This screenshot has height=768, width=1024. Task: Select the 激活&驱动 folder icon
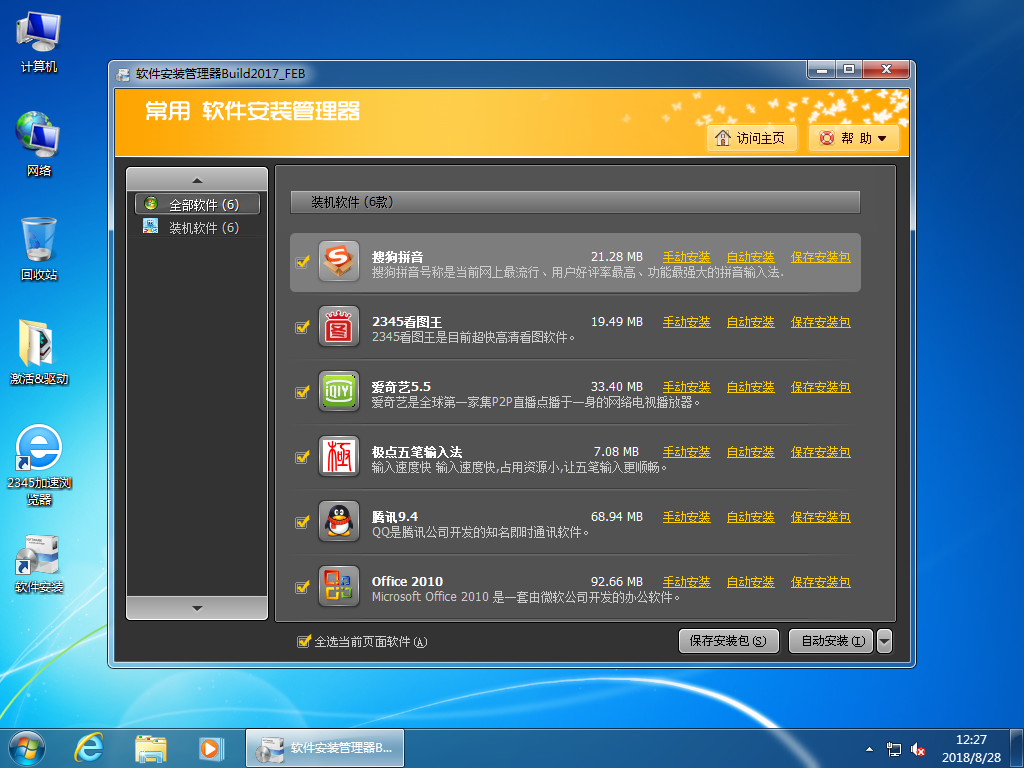click(x=39, y=353)
